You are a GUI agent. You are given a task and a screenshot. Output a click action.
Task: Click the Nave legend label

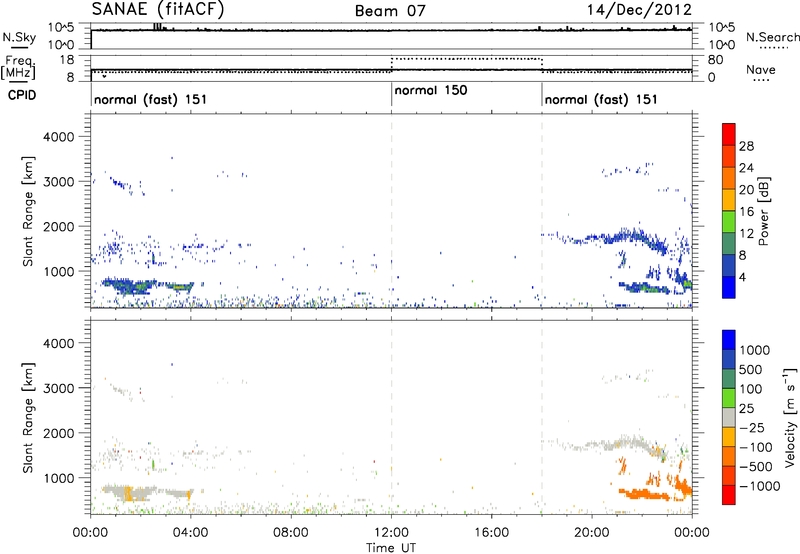pyautogui.click(x=761, y=70)
